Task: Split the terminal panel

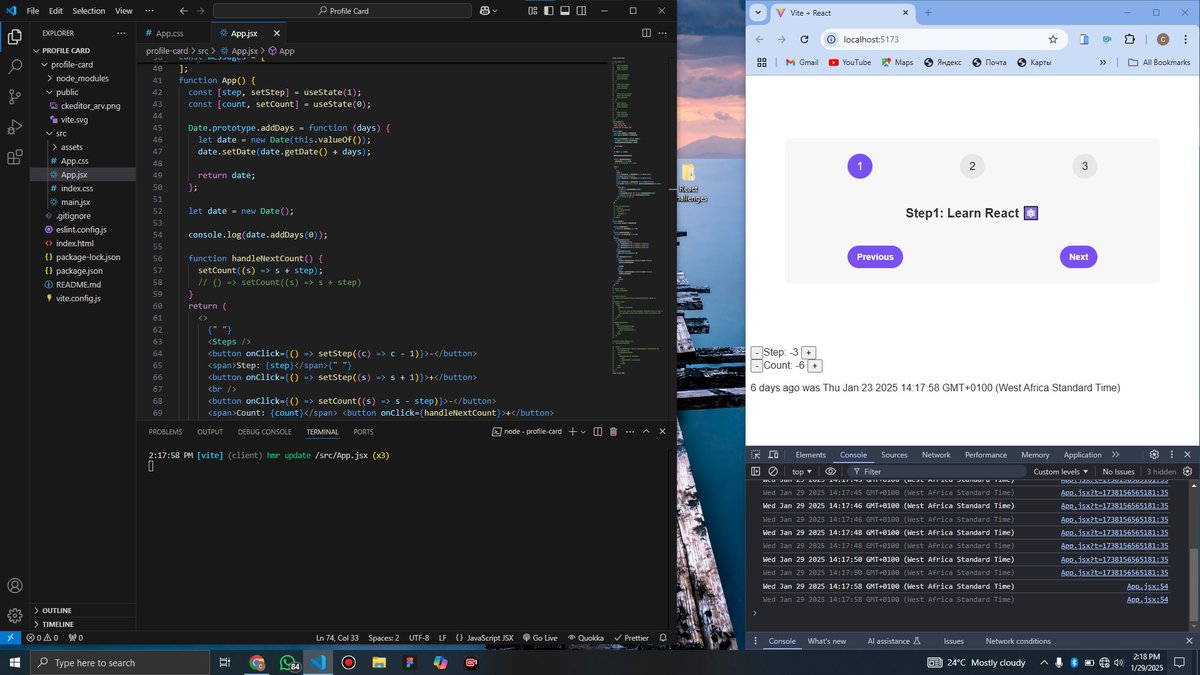Action: 597,432
